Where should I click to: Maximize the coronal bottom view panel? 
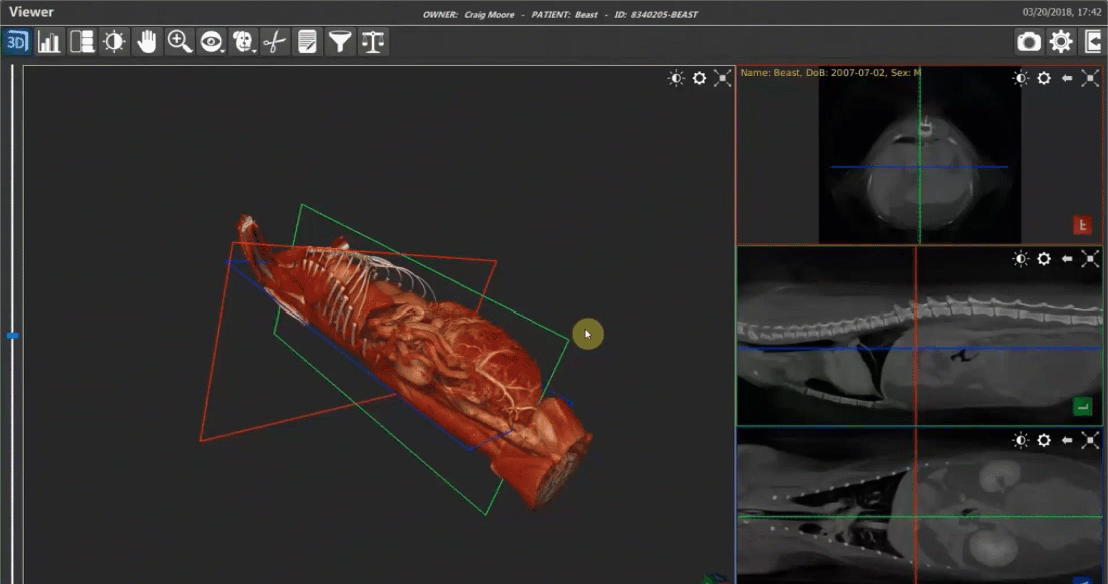1090,440
